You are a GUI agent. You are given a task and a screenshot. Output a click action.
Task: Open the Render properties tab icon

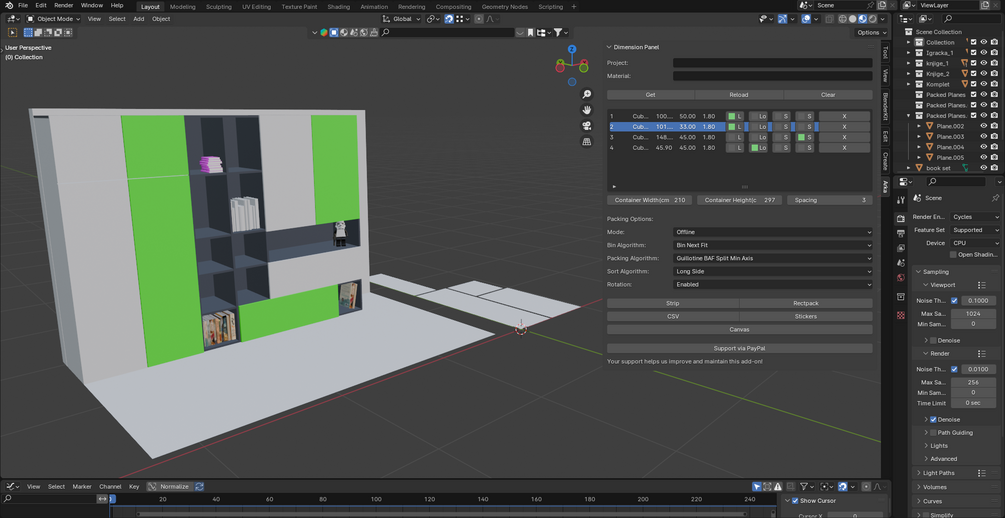(x=901, y=218)
